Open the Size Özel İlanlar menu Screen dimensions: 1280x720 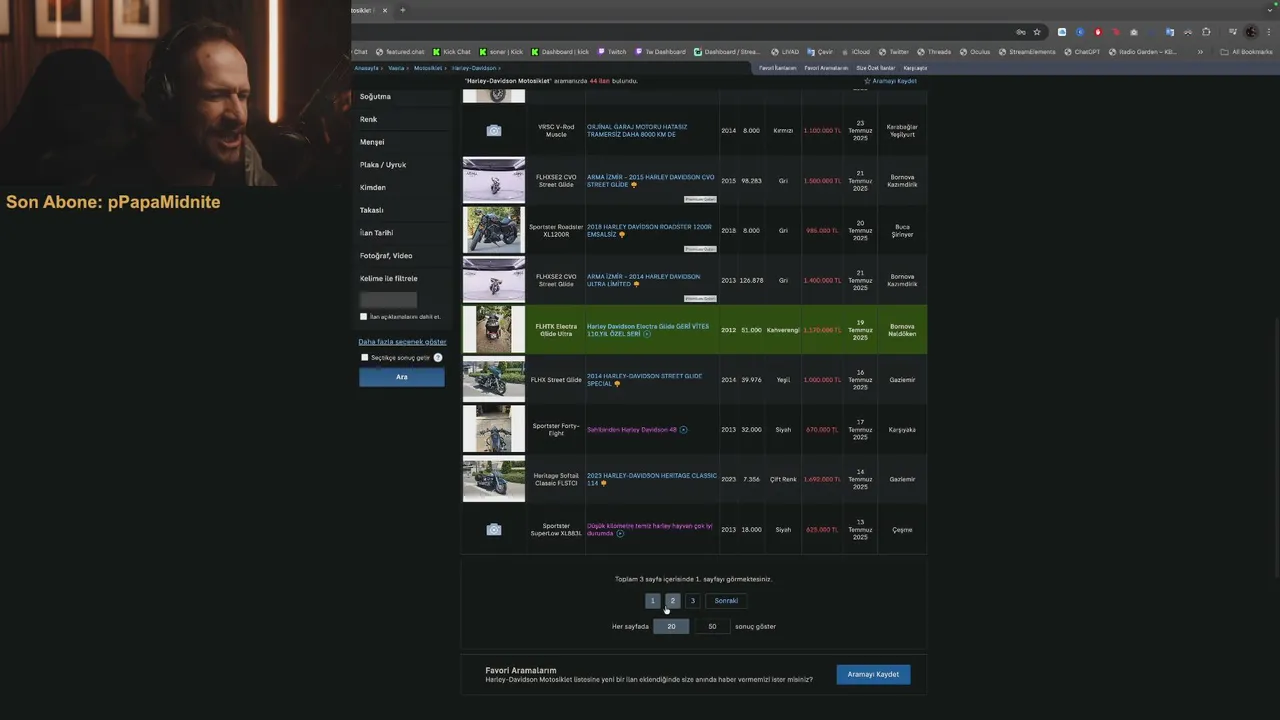875,68
